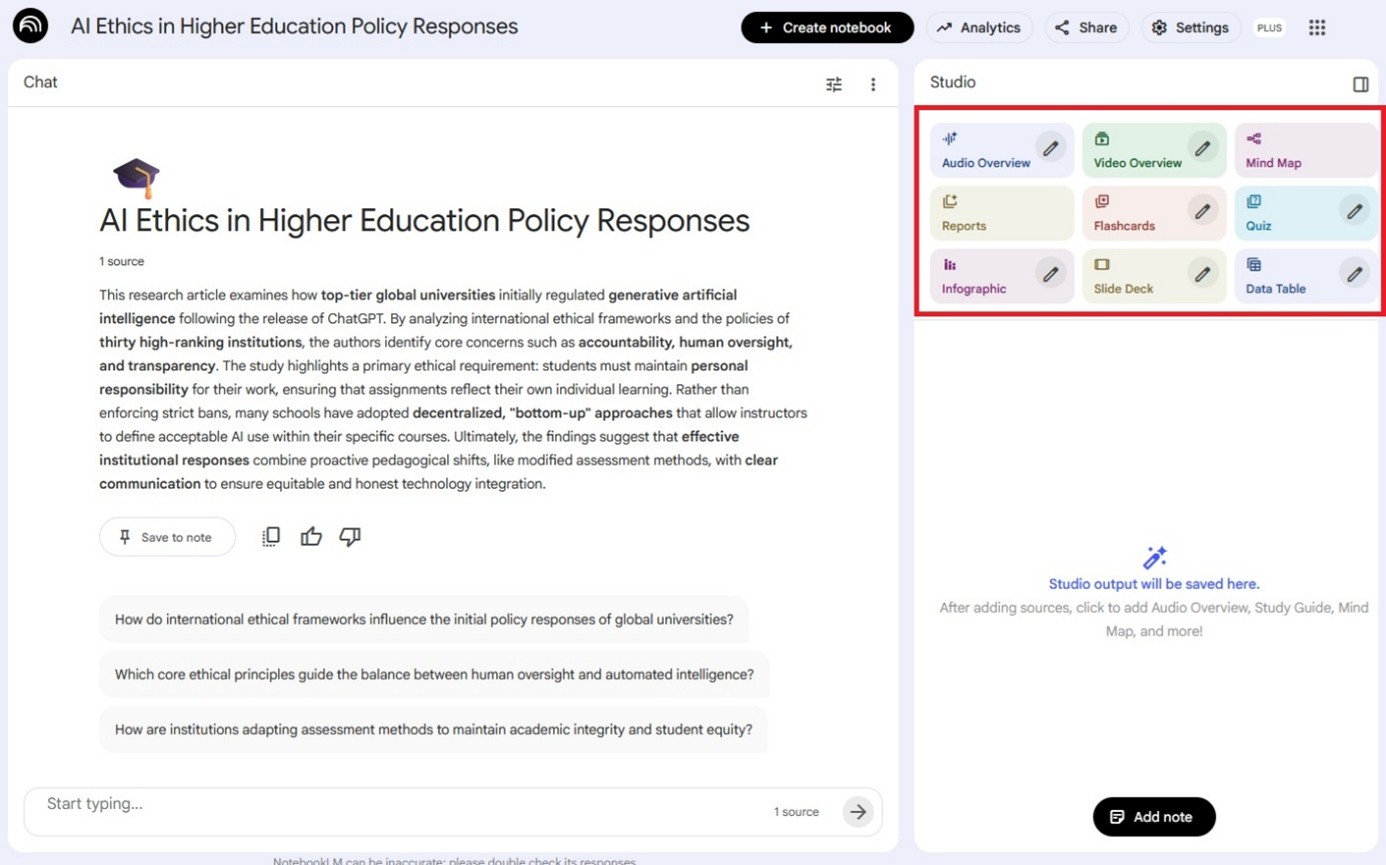Click the Save to note button
This screenshot has width=1386, height=865.
click(x=167, y=537)
